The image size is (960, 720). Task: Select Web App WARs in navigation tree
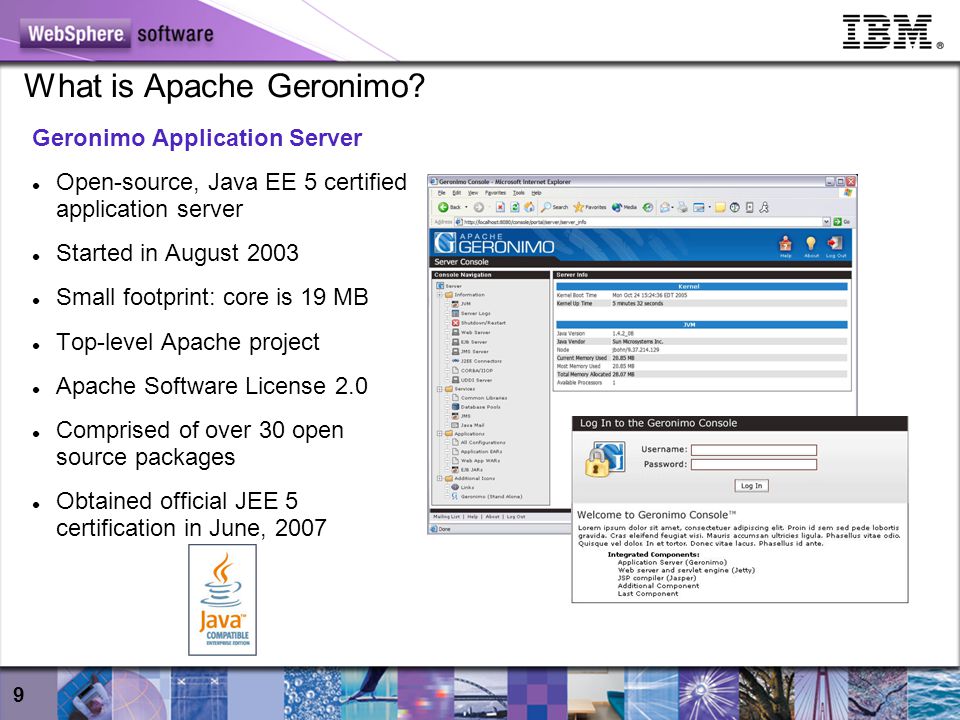476,460
